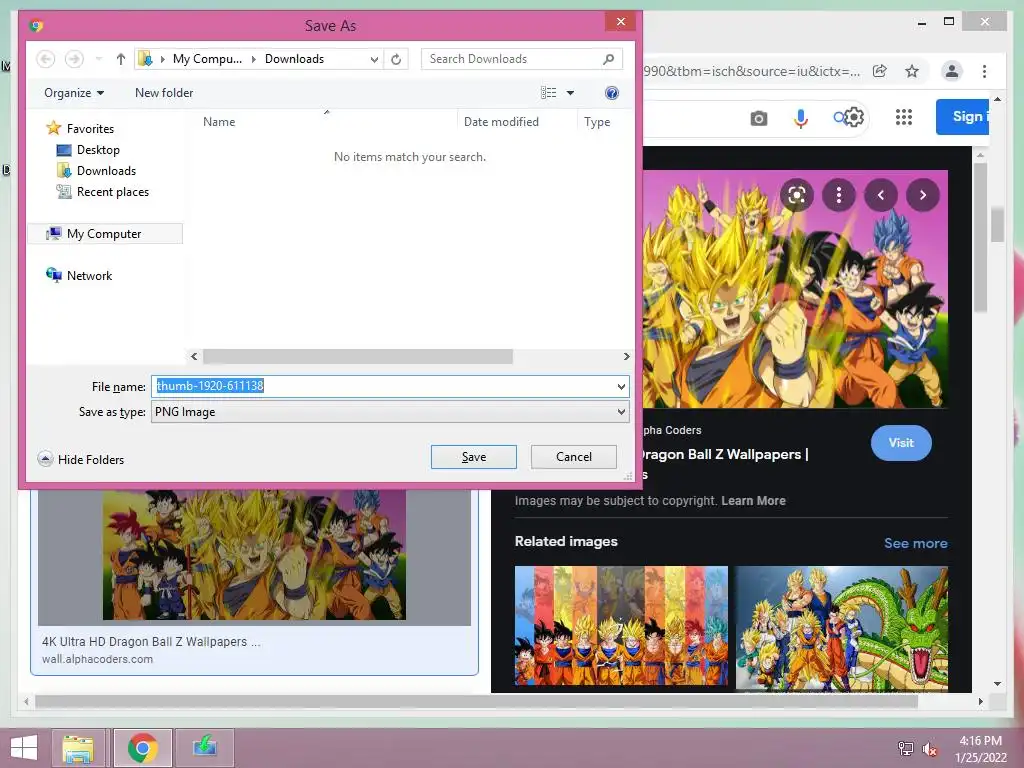The image size is (1024, 768).
Task: Show next image in preview
Action: coord(923,195)
